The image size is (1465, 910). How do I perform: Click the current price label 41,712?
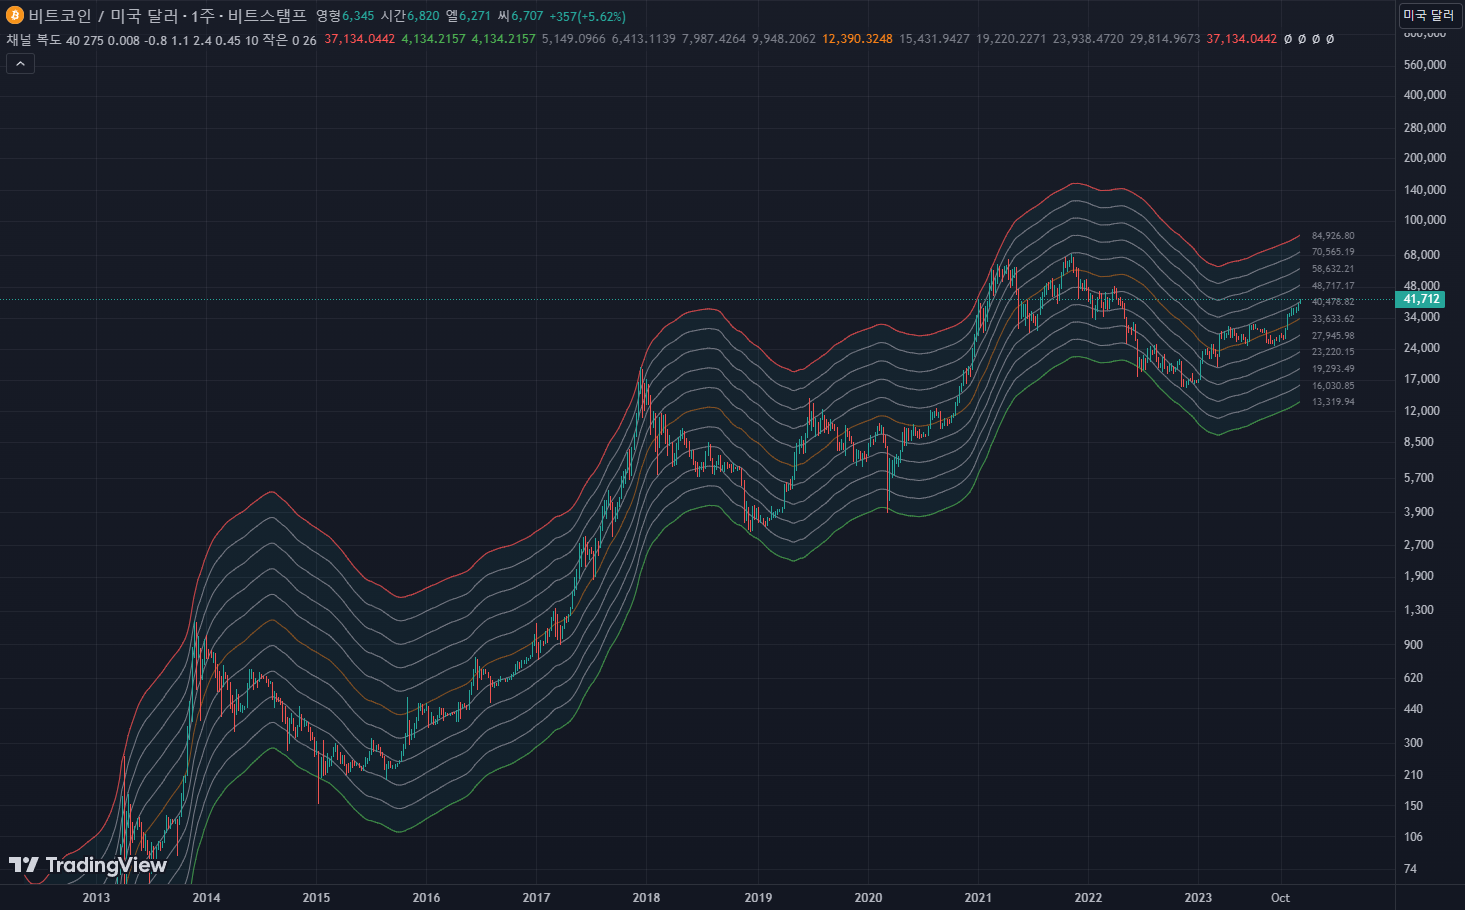coord(1421,299)
